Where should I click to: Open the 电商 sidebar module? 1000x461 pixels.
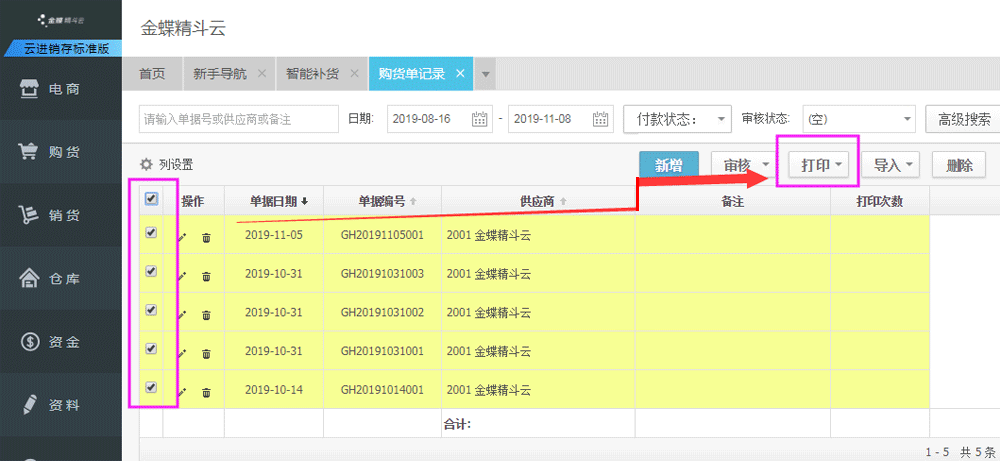(61, 89)
